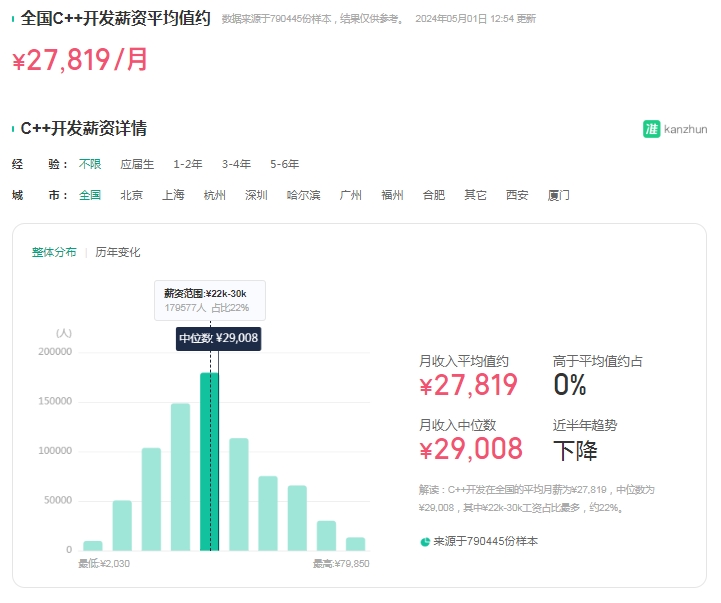Select 北京 in city filter

[131, 195]
